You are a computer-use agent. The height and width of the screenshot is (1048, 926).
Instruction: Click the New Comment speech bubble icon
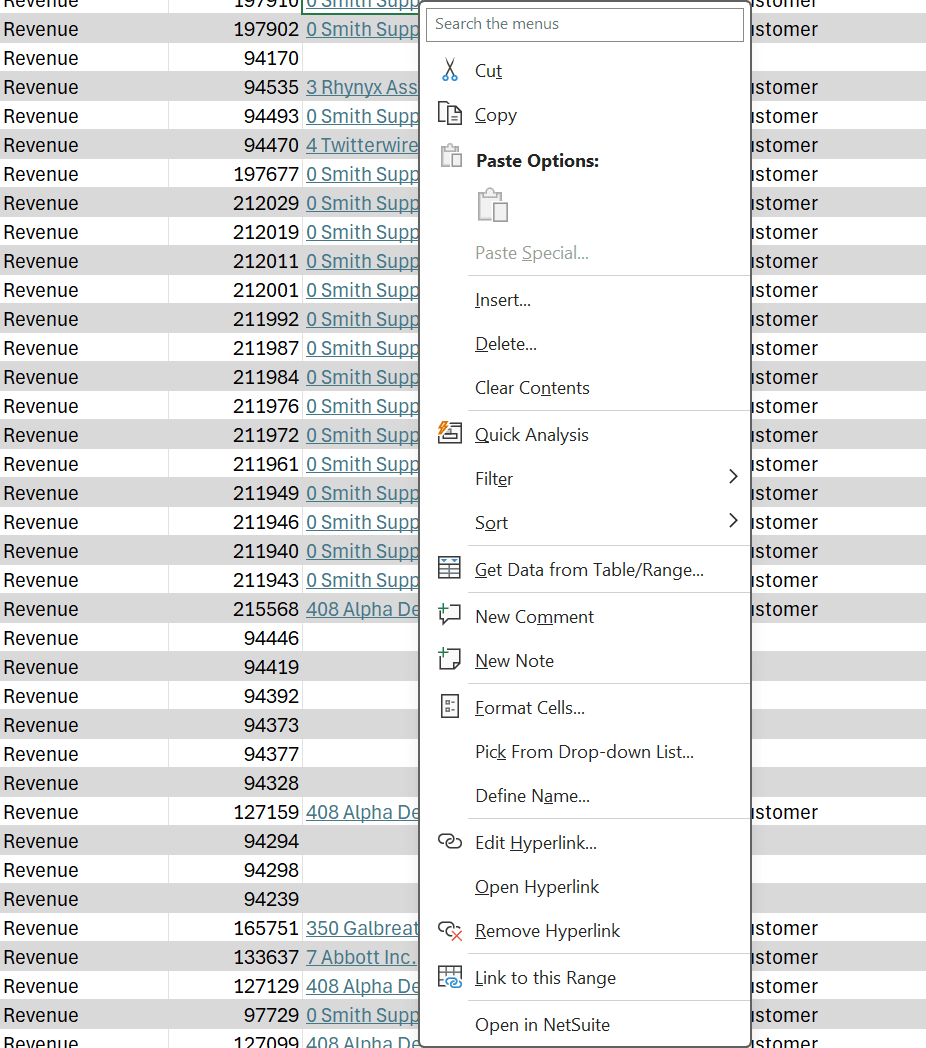point(449,614)
